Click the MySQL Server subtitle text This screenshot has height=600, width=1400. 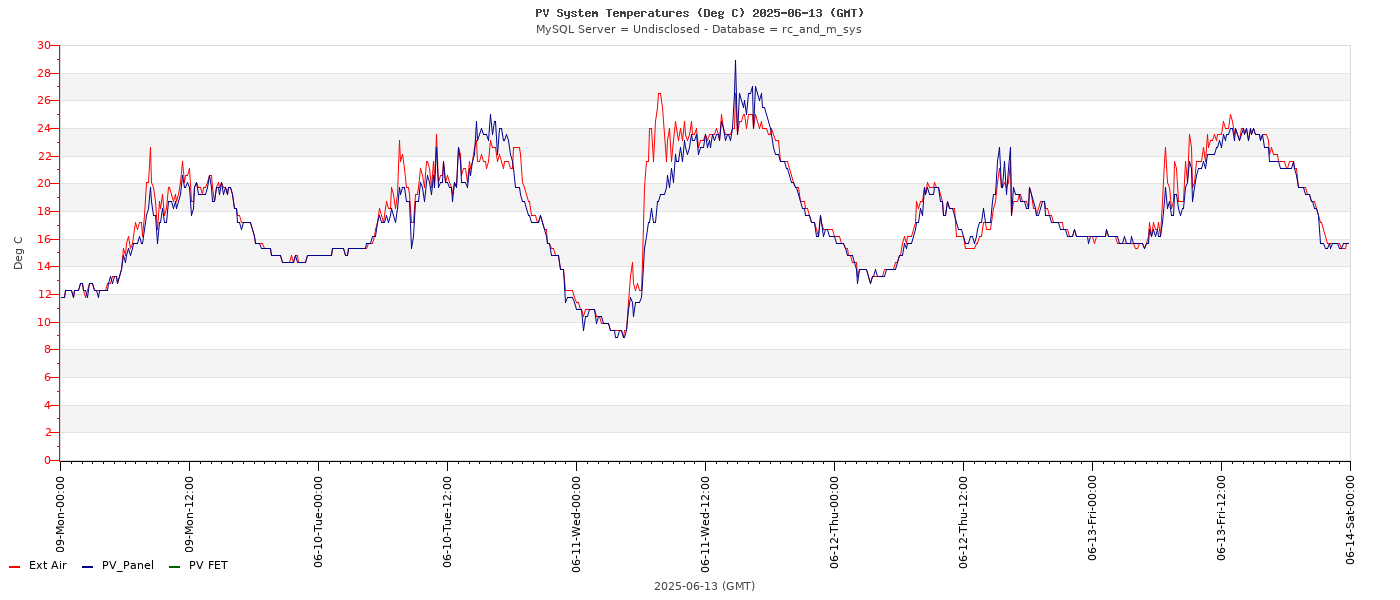tap(699, 30)
